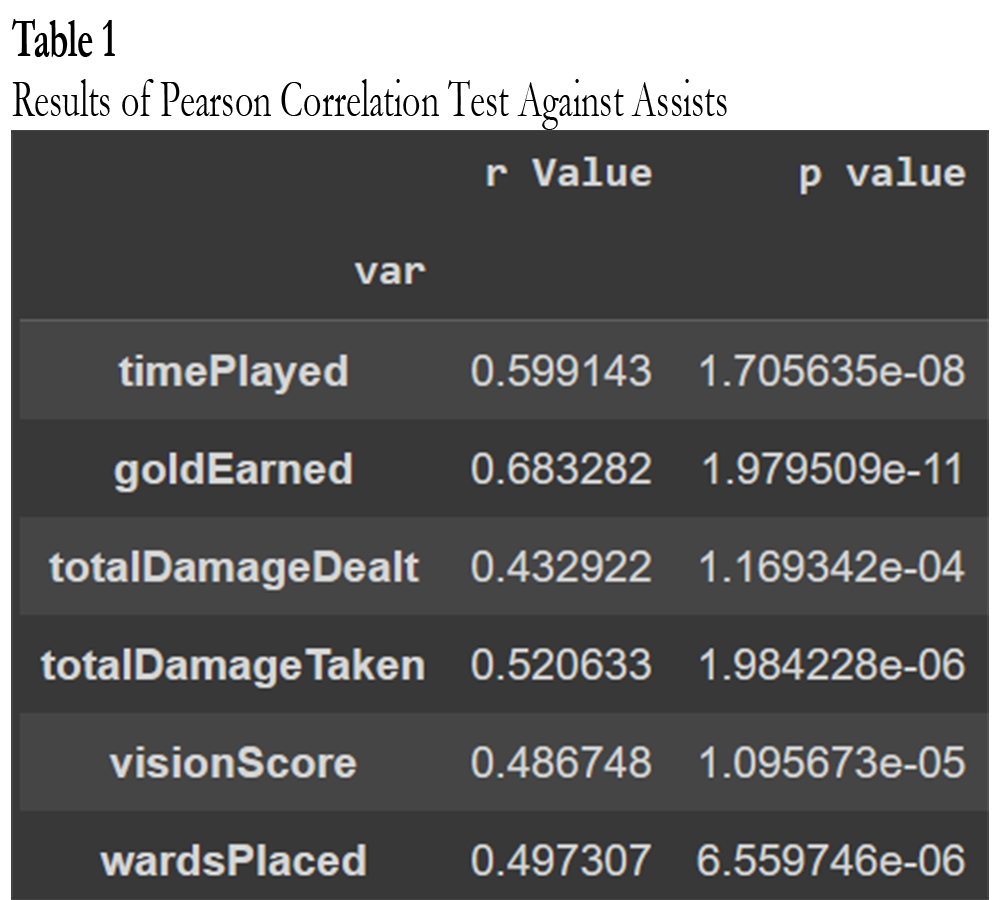This screenshot has height=900, width=1000.
Task: Click p value 1.169342e-04
Action: [x=832, y=567]
